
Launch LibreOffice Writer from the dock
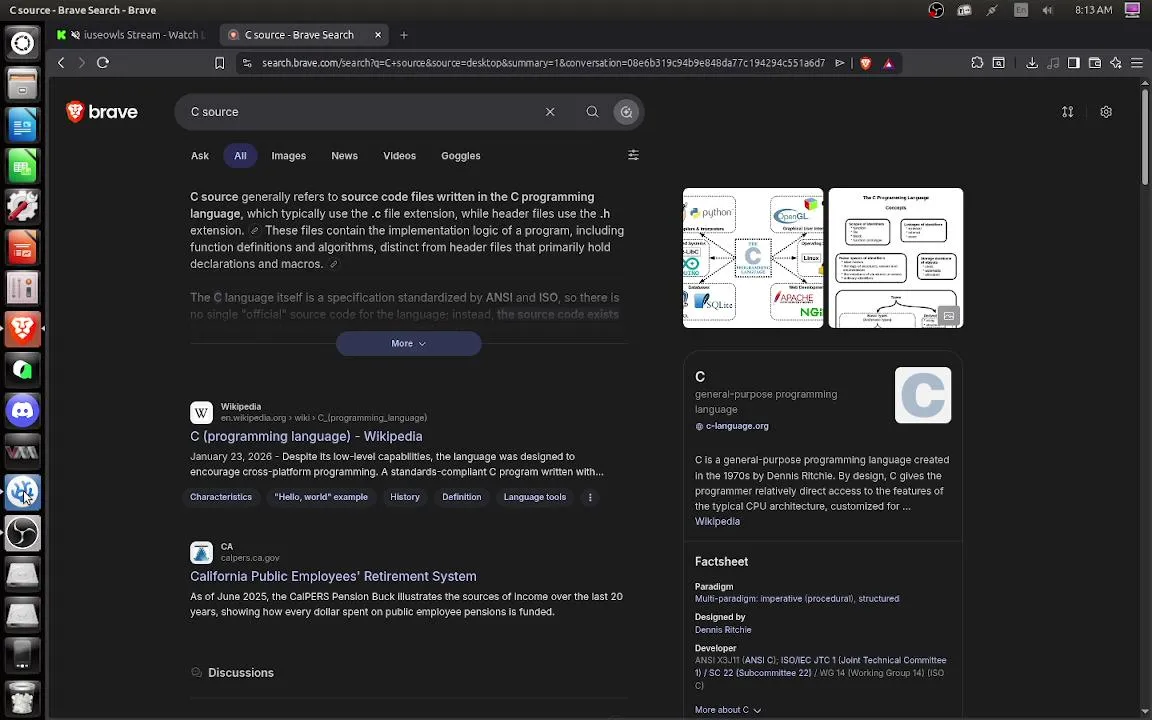tap(22, 125)
